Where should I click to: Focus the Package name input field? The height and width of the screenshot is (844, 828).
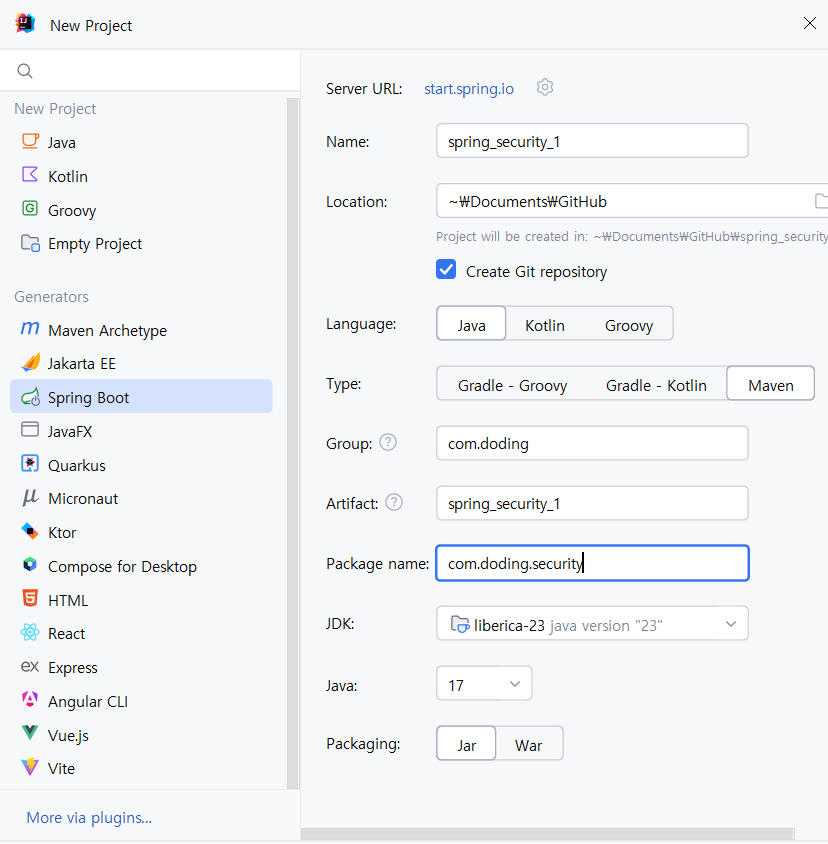(x=592, y=563)
